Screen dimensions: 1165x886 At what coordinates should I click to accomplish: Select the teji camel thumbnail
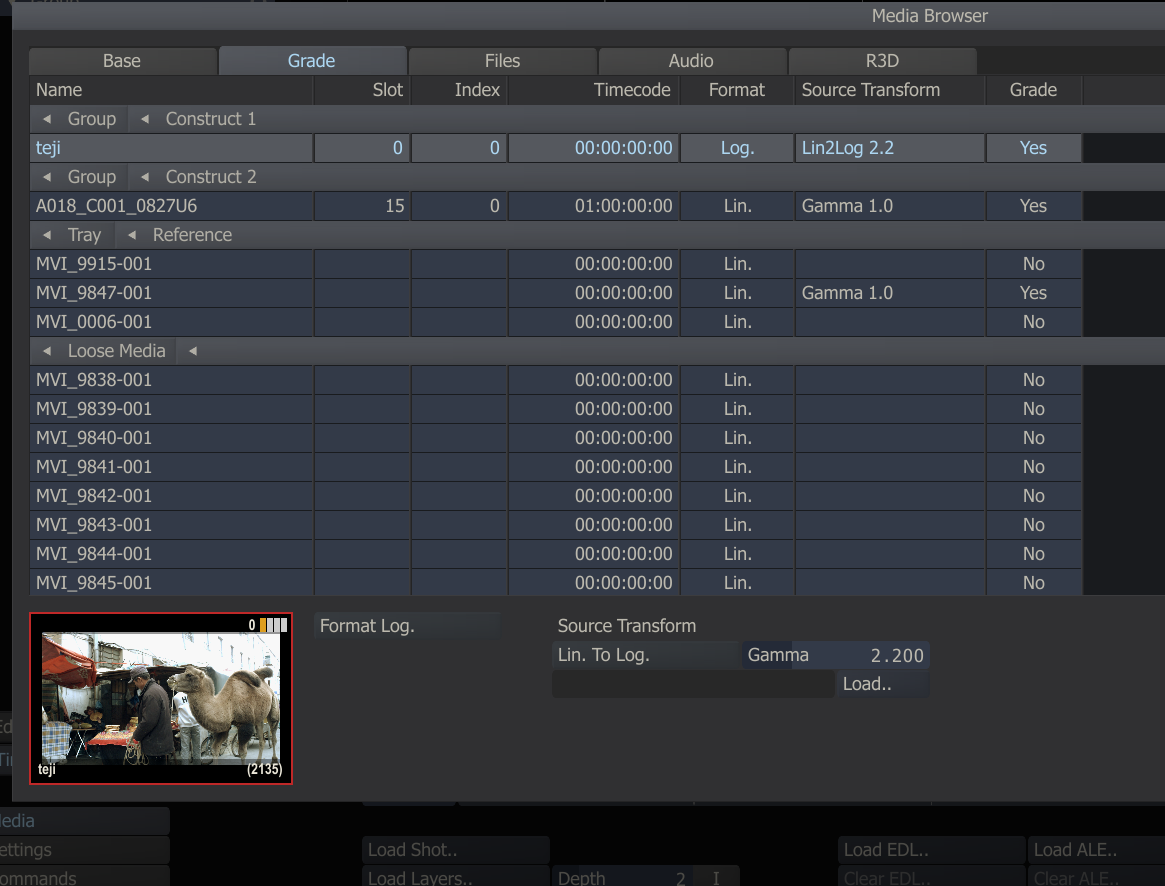(161, 698)
